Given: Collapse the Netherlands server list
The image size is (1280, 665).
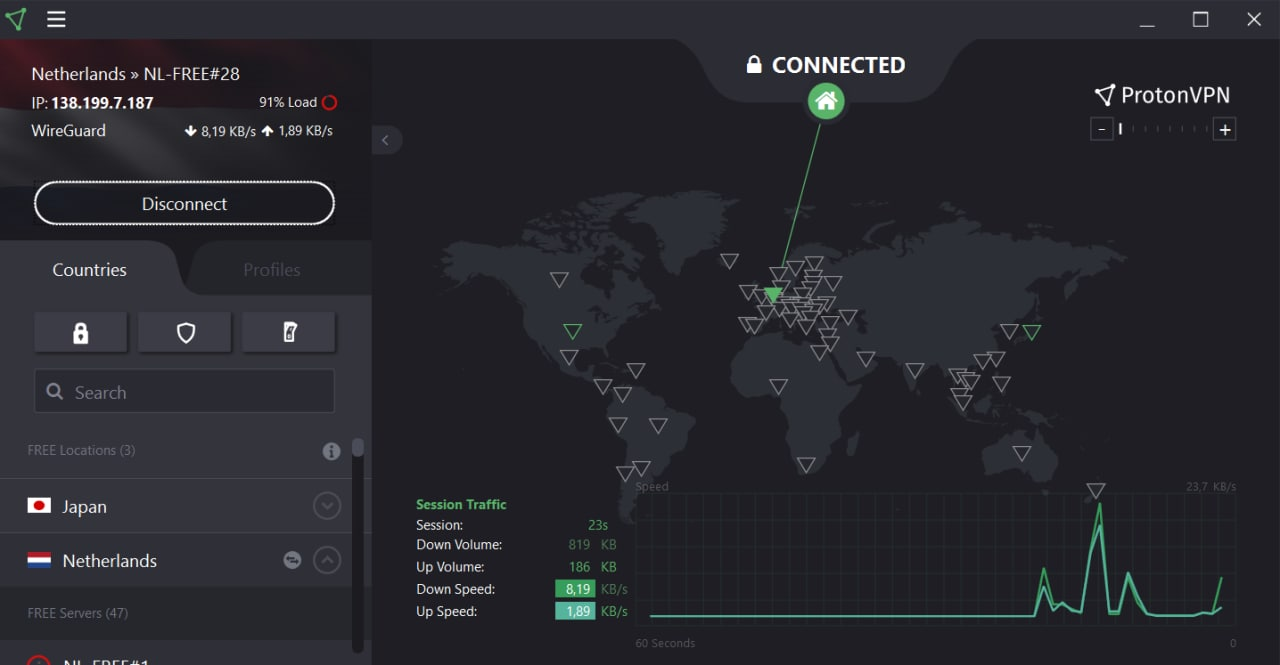Looking at the screenshot, I should 327,560.
